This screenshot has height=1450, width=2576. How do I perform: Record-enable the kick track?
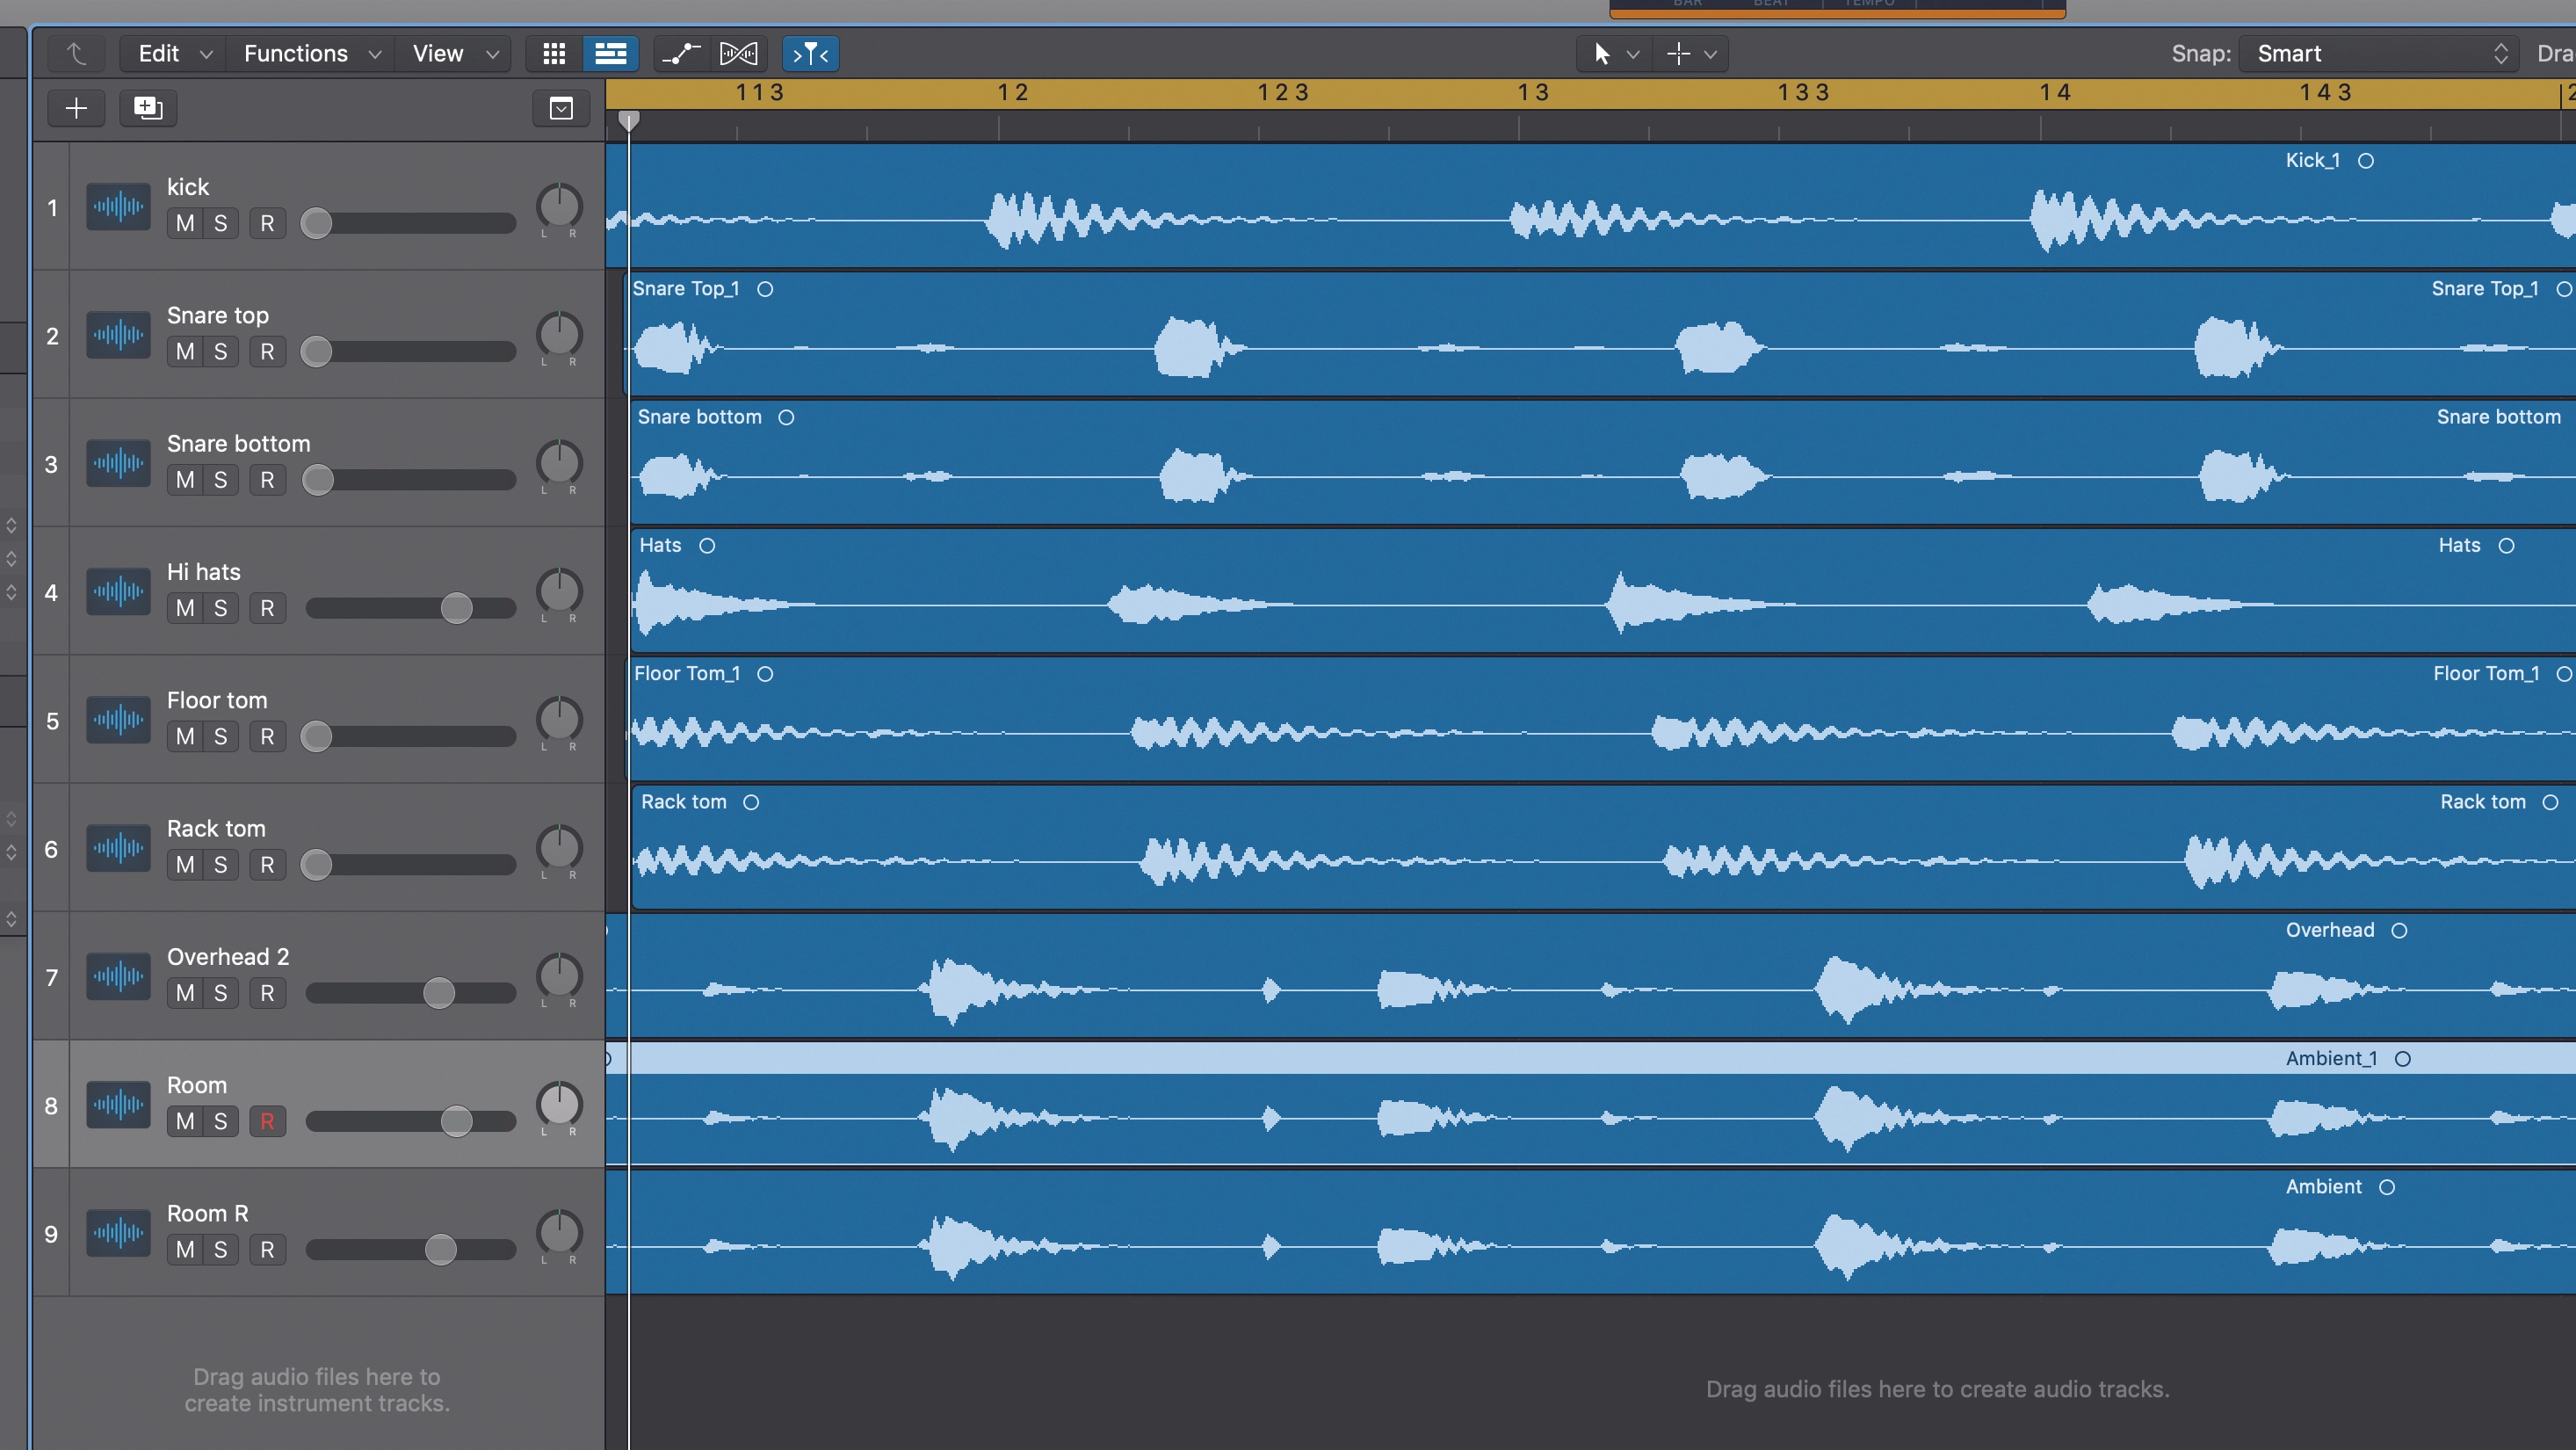[267, 224]
